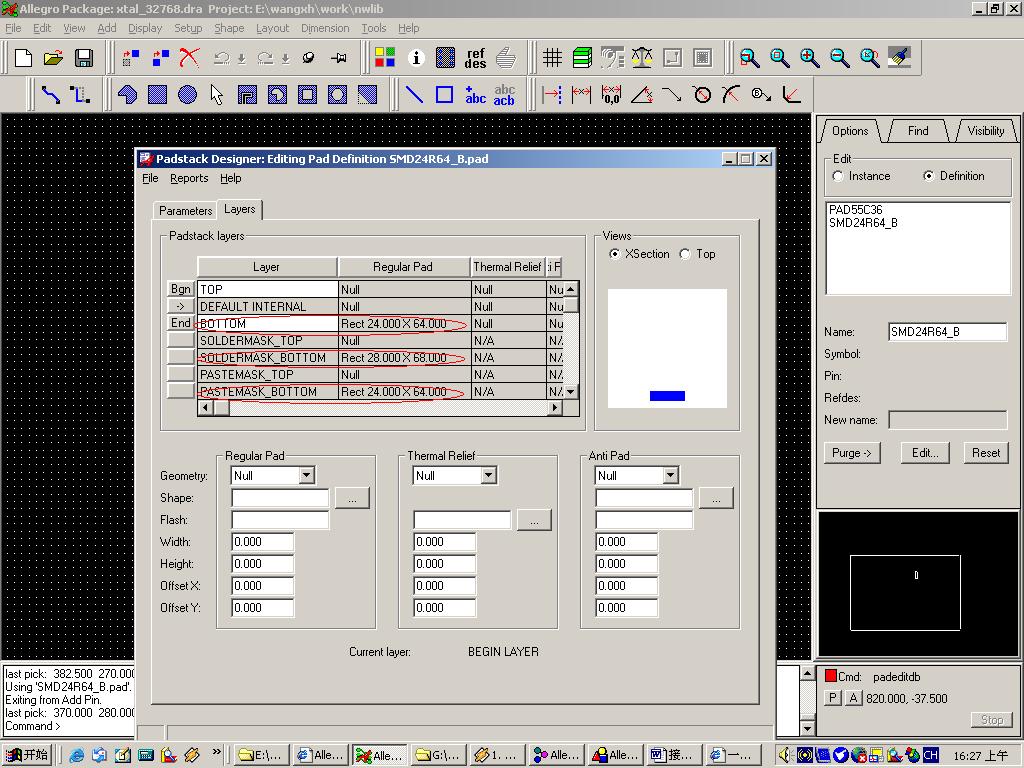Image resolution: width=1024 pixels, height=768 pixels.
Task: Select the Instance radio button
Action: 838,176
